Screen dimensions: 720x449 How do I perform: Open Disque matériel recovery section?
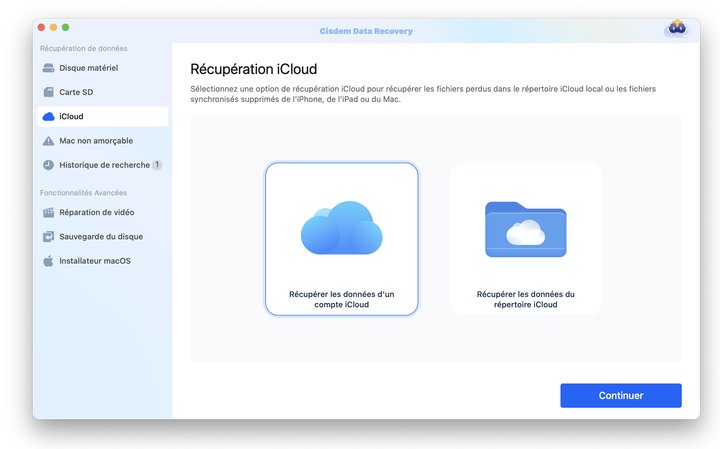click(102, 68)
